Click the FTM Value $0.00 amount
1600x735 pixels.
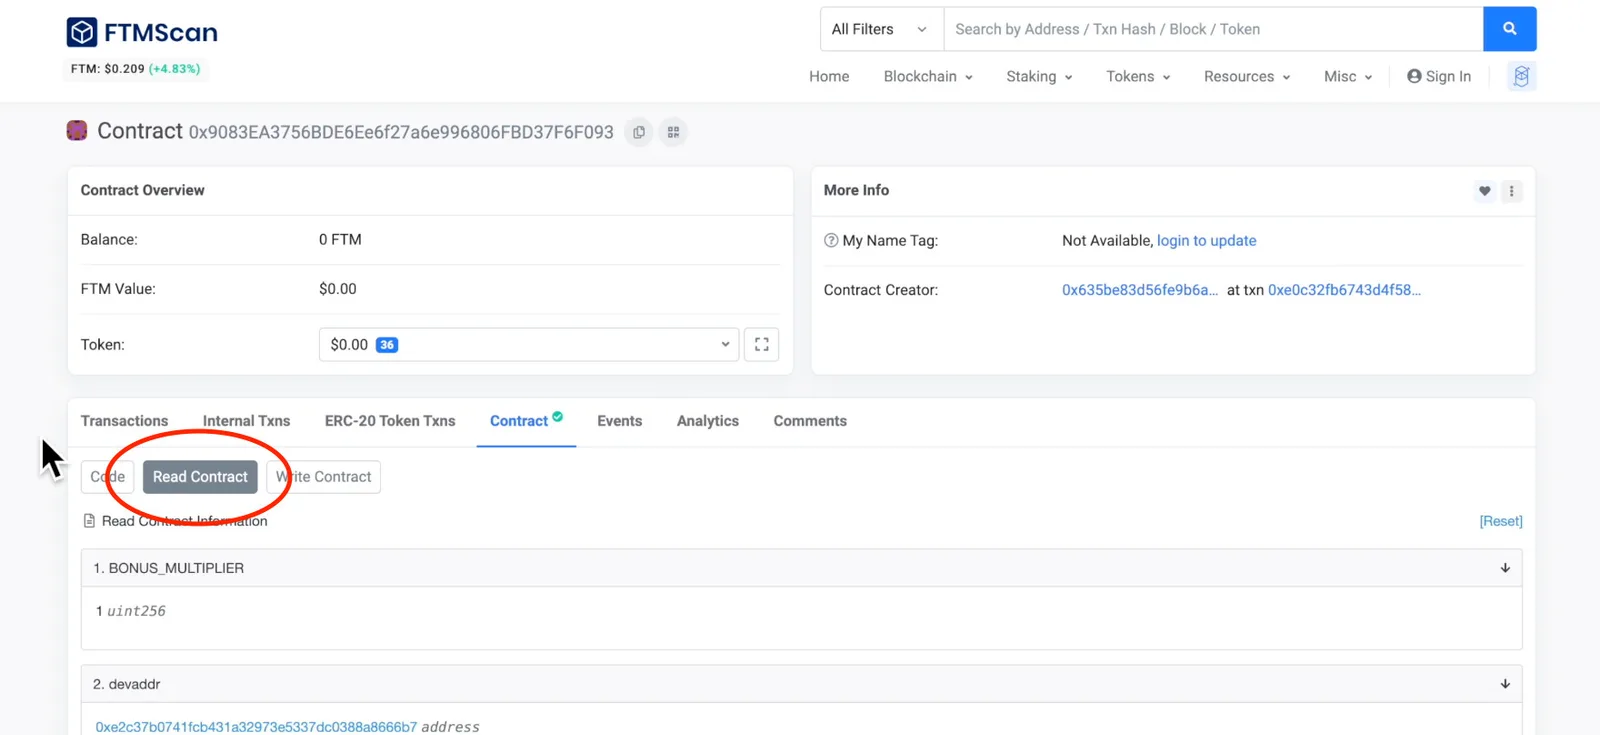[338, 289]
